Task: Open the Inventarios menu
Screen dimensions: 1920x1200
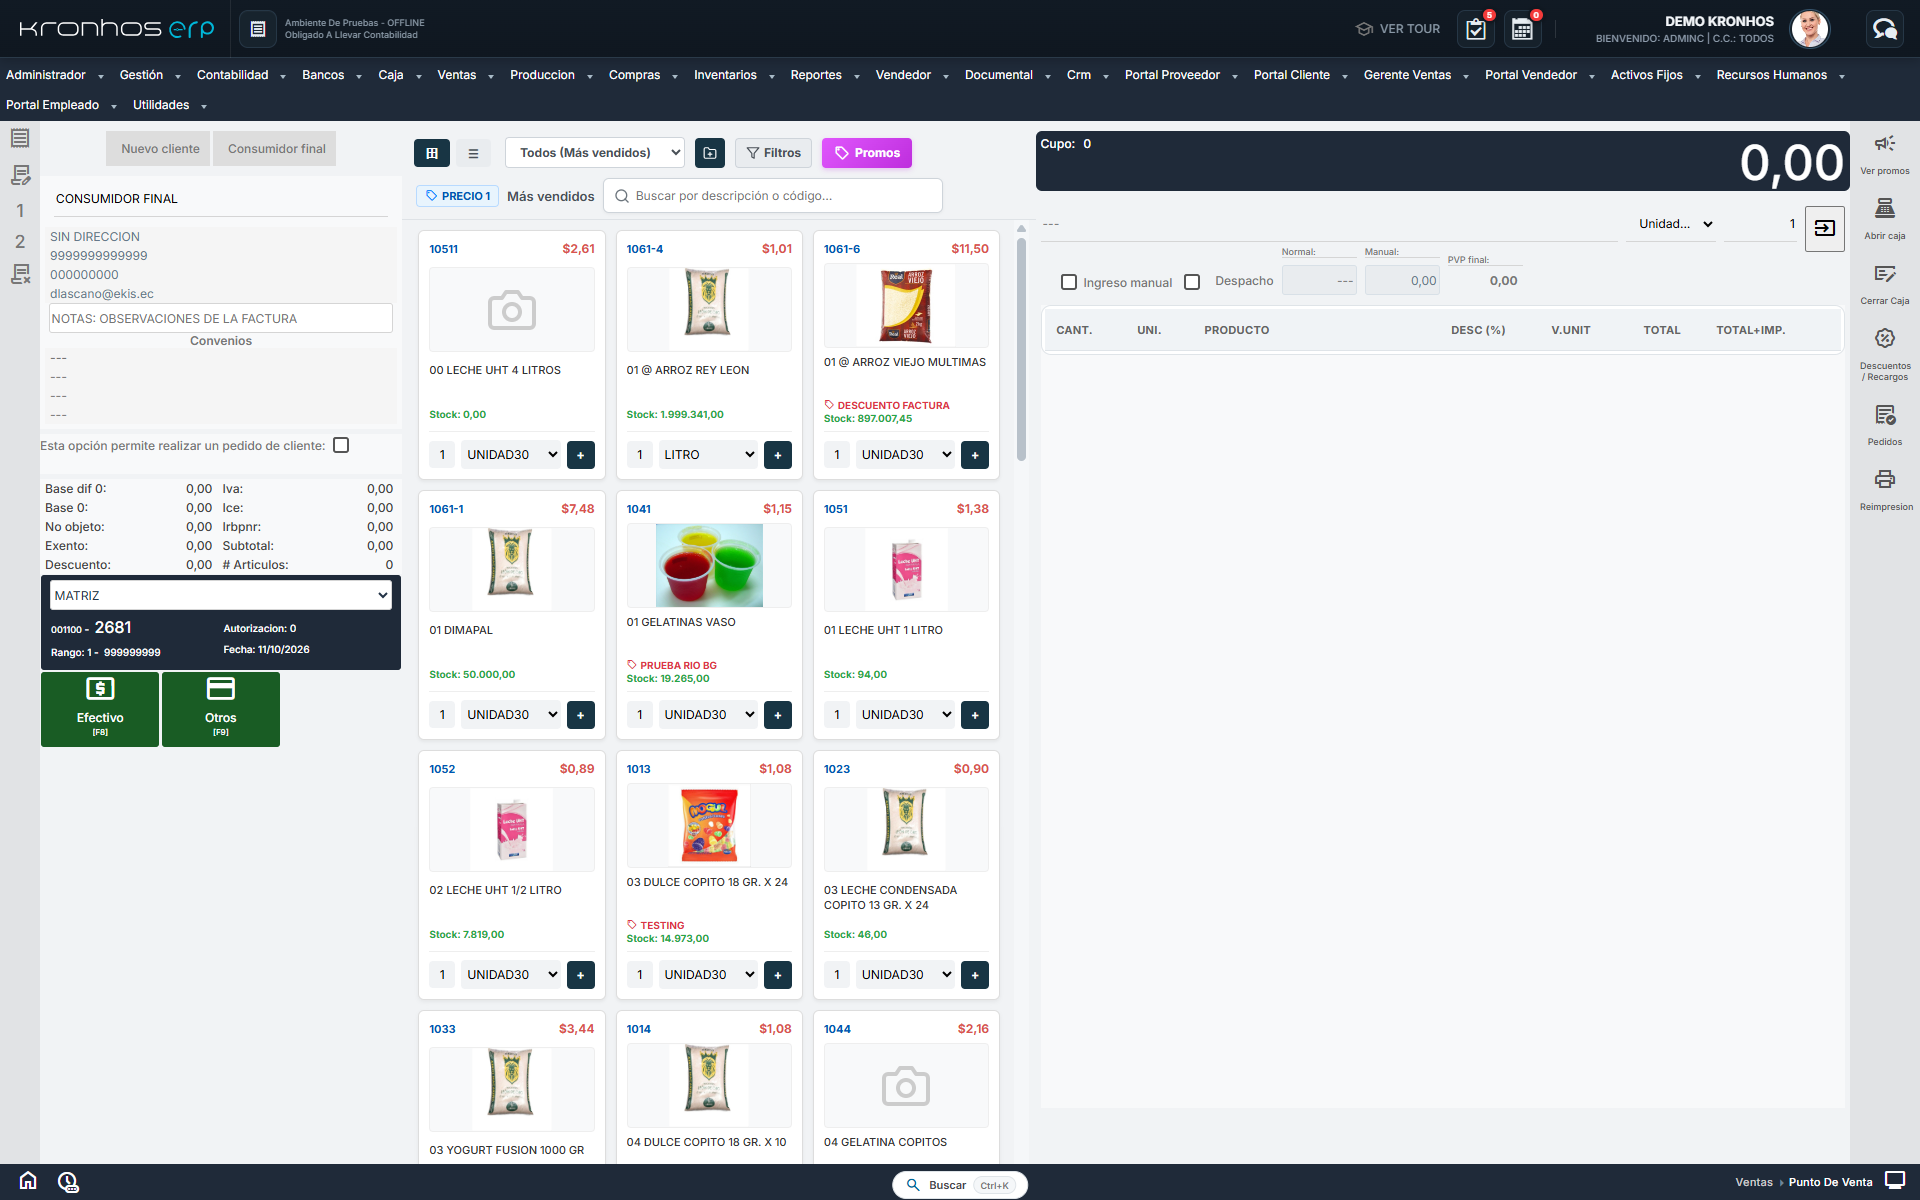Action: click(x=734, y=75)
